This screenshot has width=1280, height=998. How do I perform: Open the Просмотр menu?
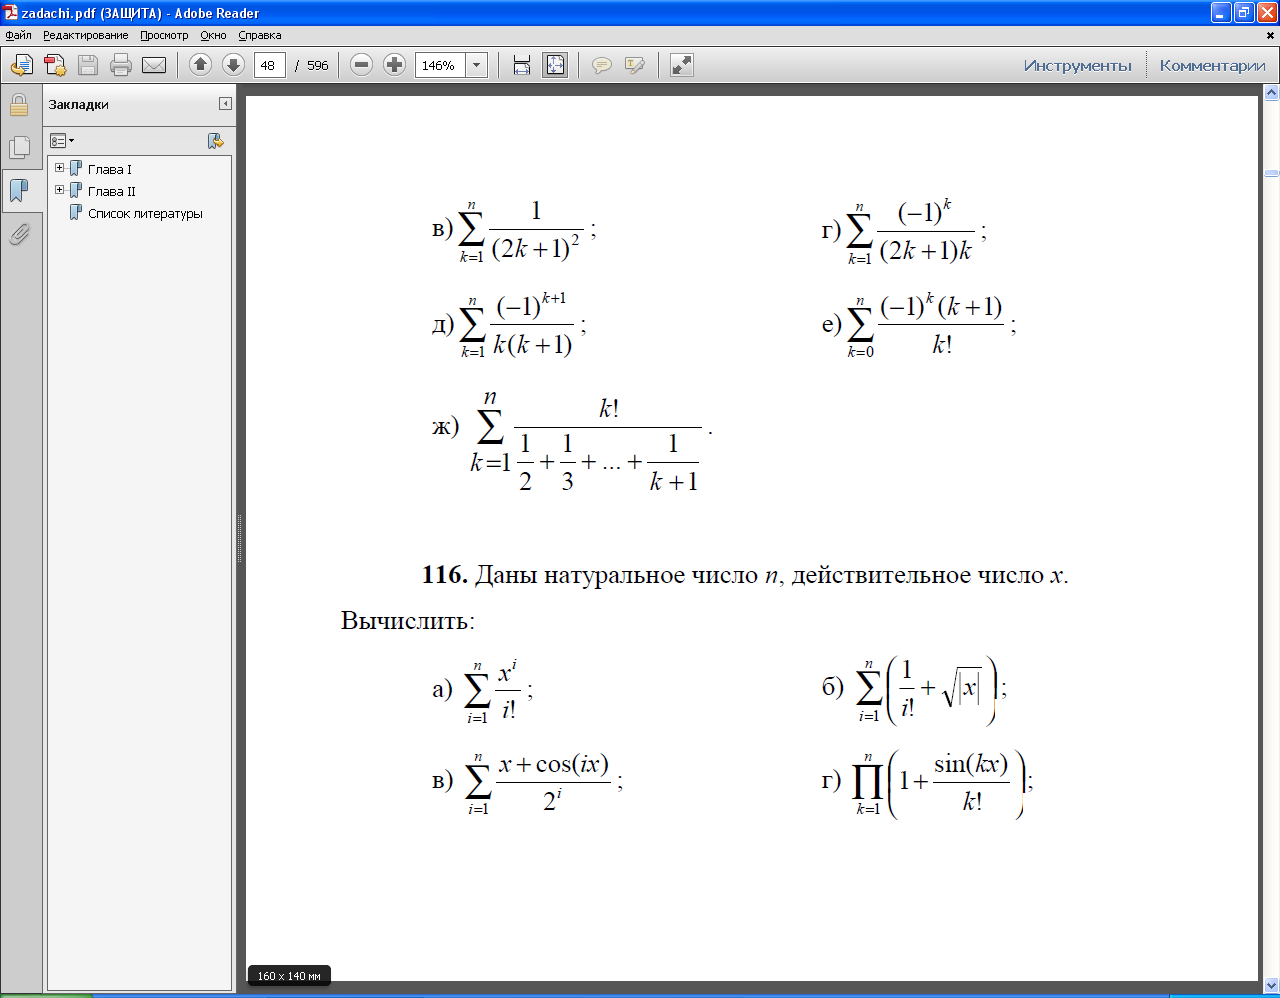pos(164,35)
